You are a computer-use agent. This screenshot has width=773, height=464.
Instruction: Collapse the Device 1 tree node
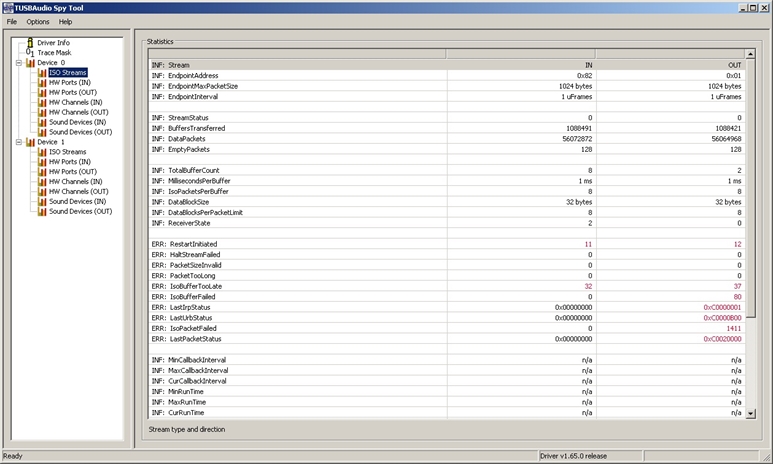pyautogui.click(x=18, y=142)
